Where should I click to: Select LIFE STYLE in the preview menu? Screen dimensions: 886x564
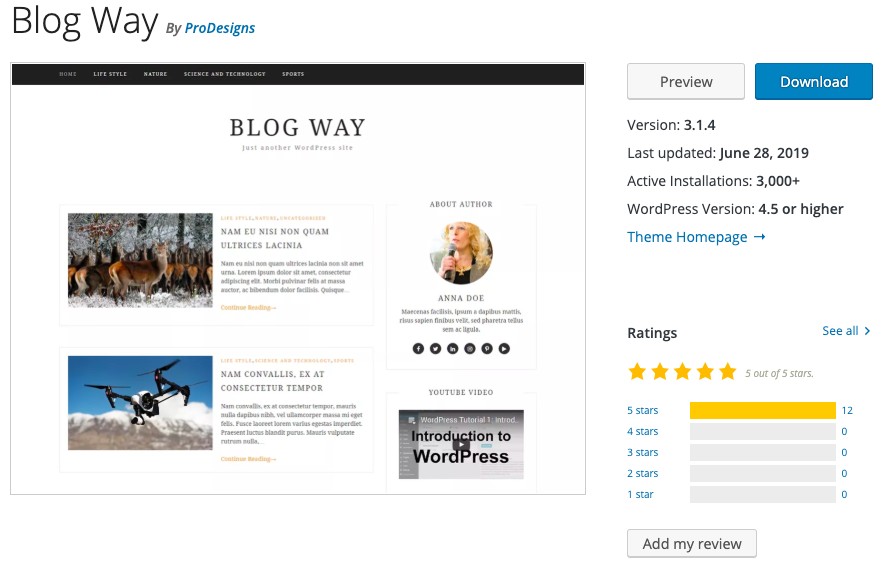(x=110, y=74)
